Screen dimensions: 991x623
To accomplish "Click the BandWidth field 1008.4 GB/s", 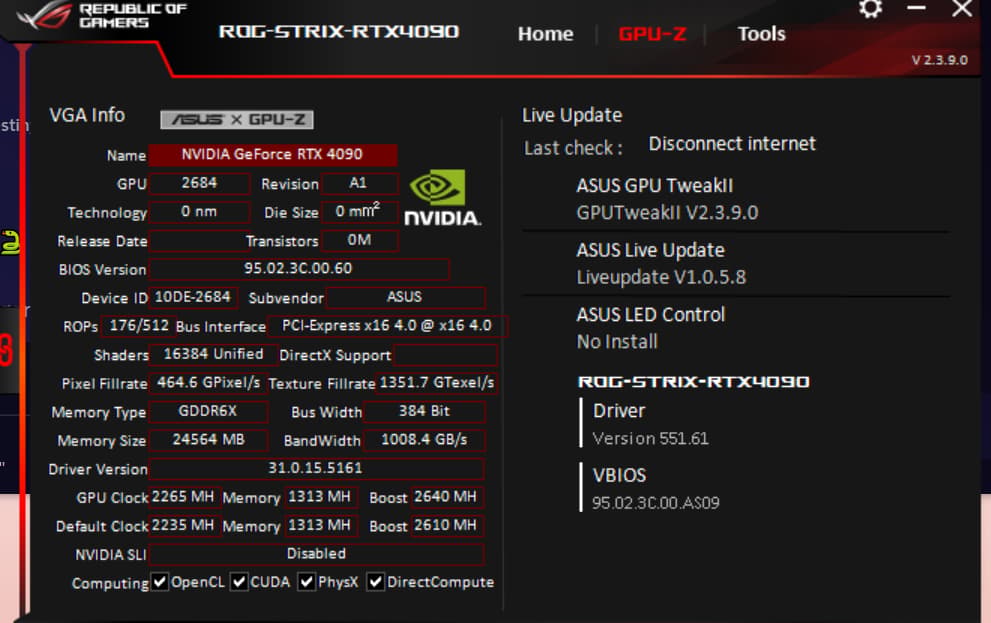I will (423, 440).
